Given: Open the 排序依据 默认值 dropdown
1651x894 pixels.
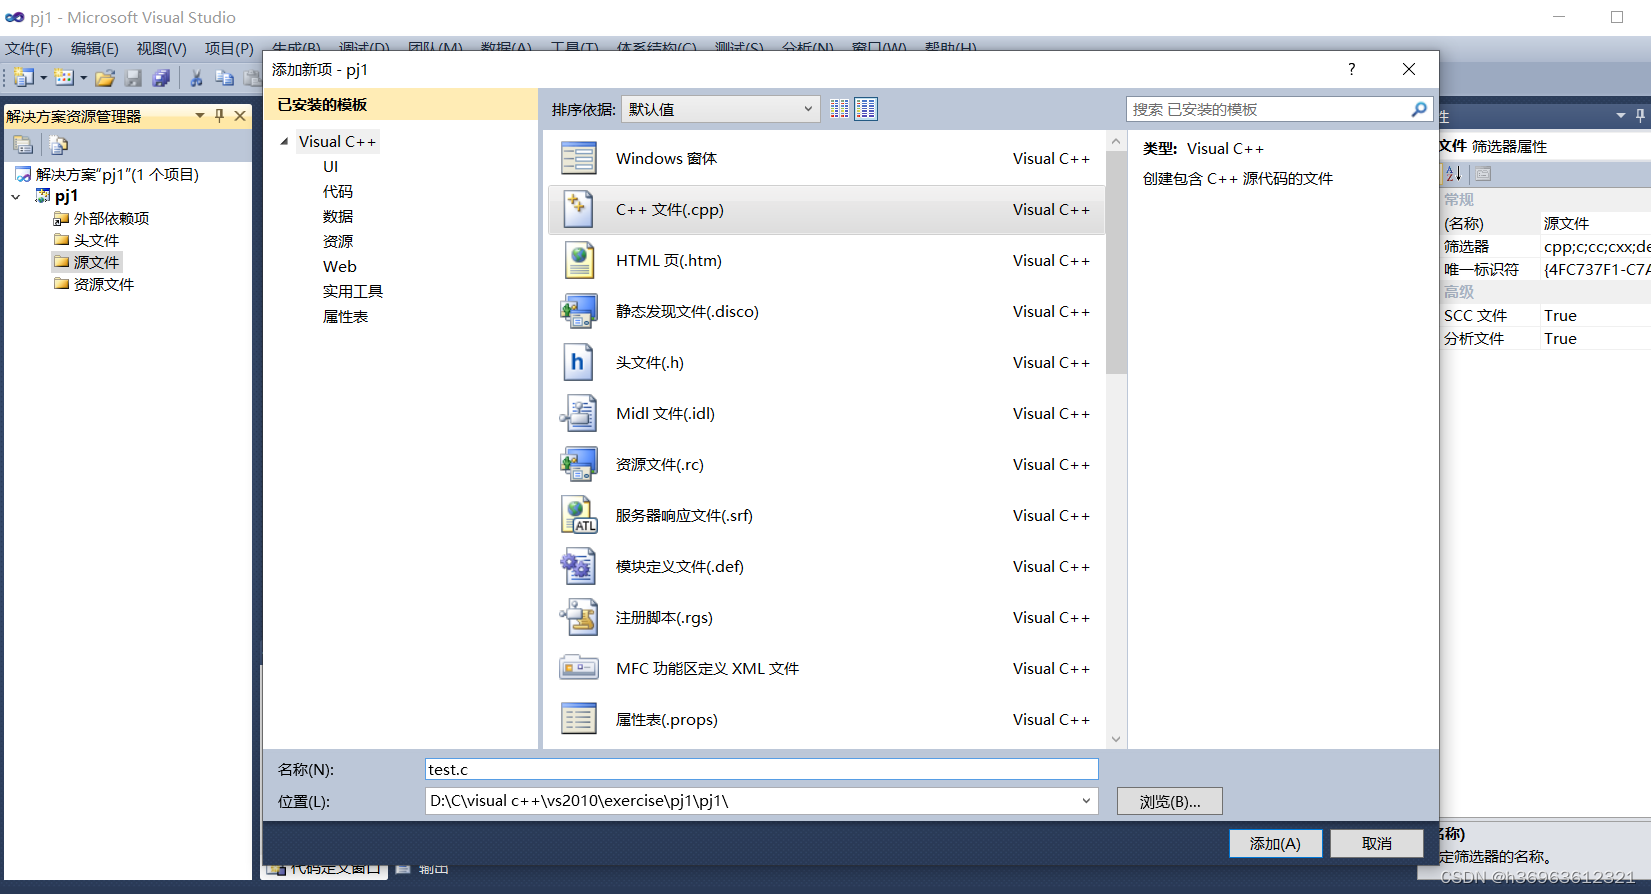Looking at the screenshot, I should (x=721, y=109).
